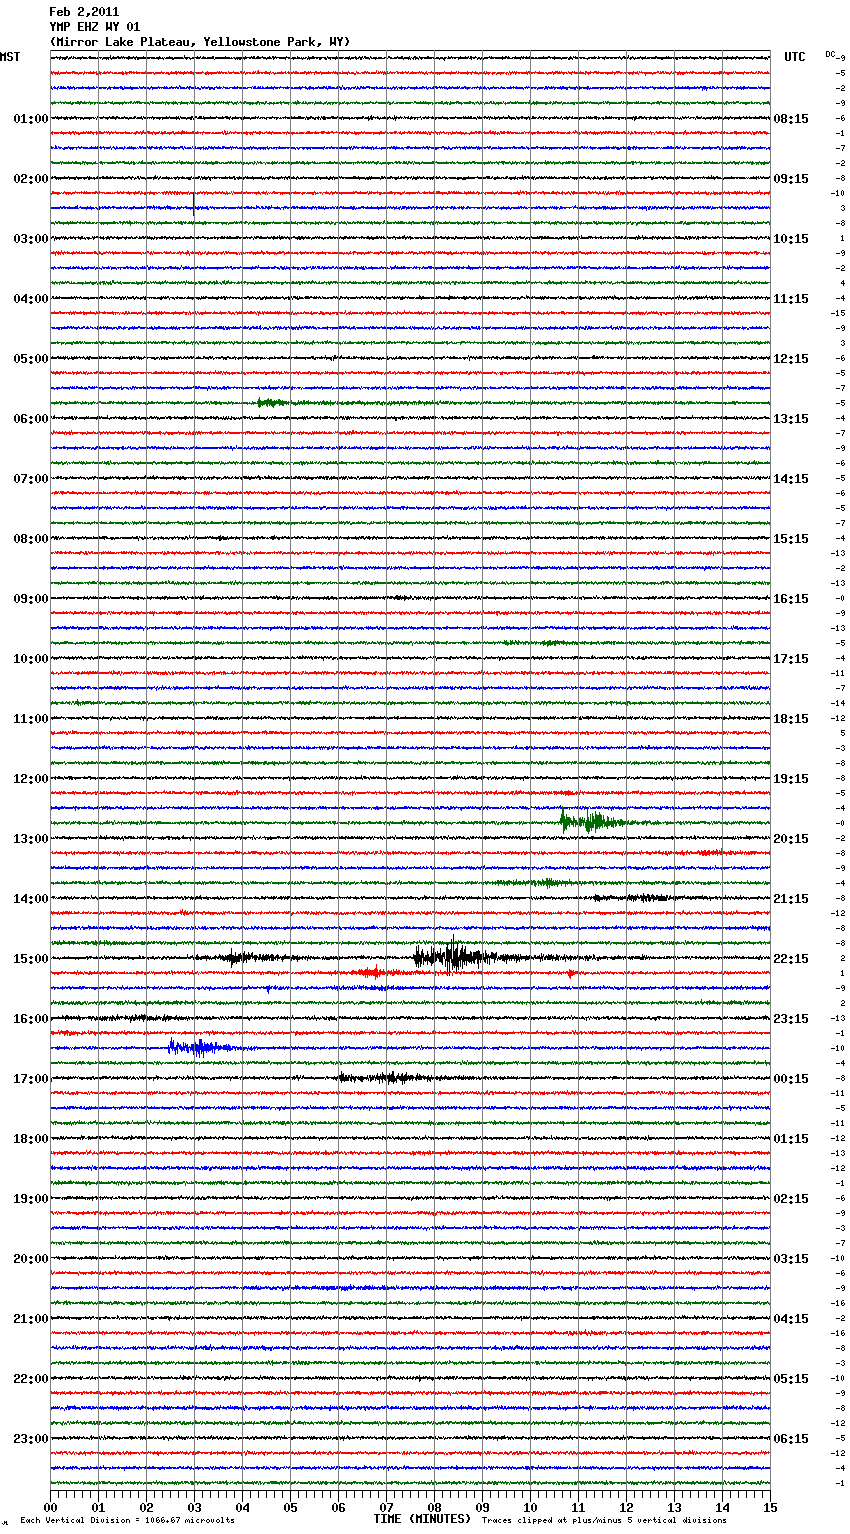Click the '17:15' UTC time label
Screen dimensions: 850x1534
pyautogui.click(x=791, y=659)
